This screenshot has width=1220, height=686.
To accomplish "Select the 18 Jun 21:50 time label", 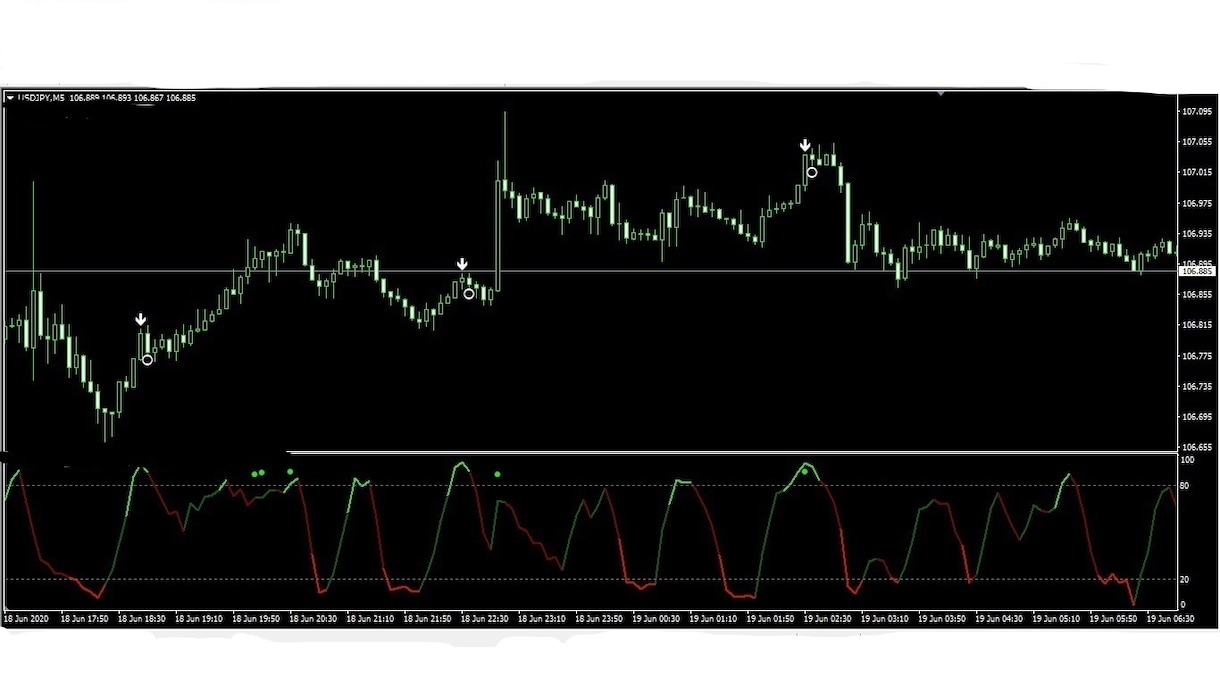I will (x=426, y=618).
